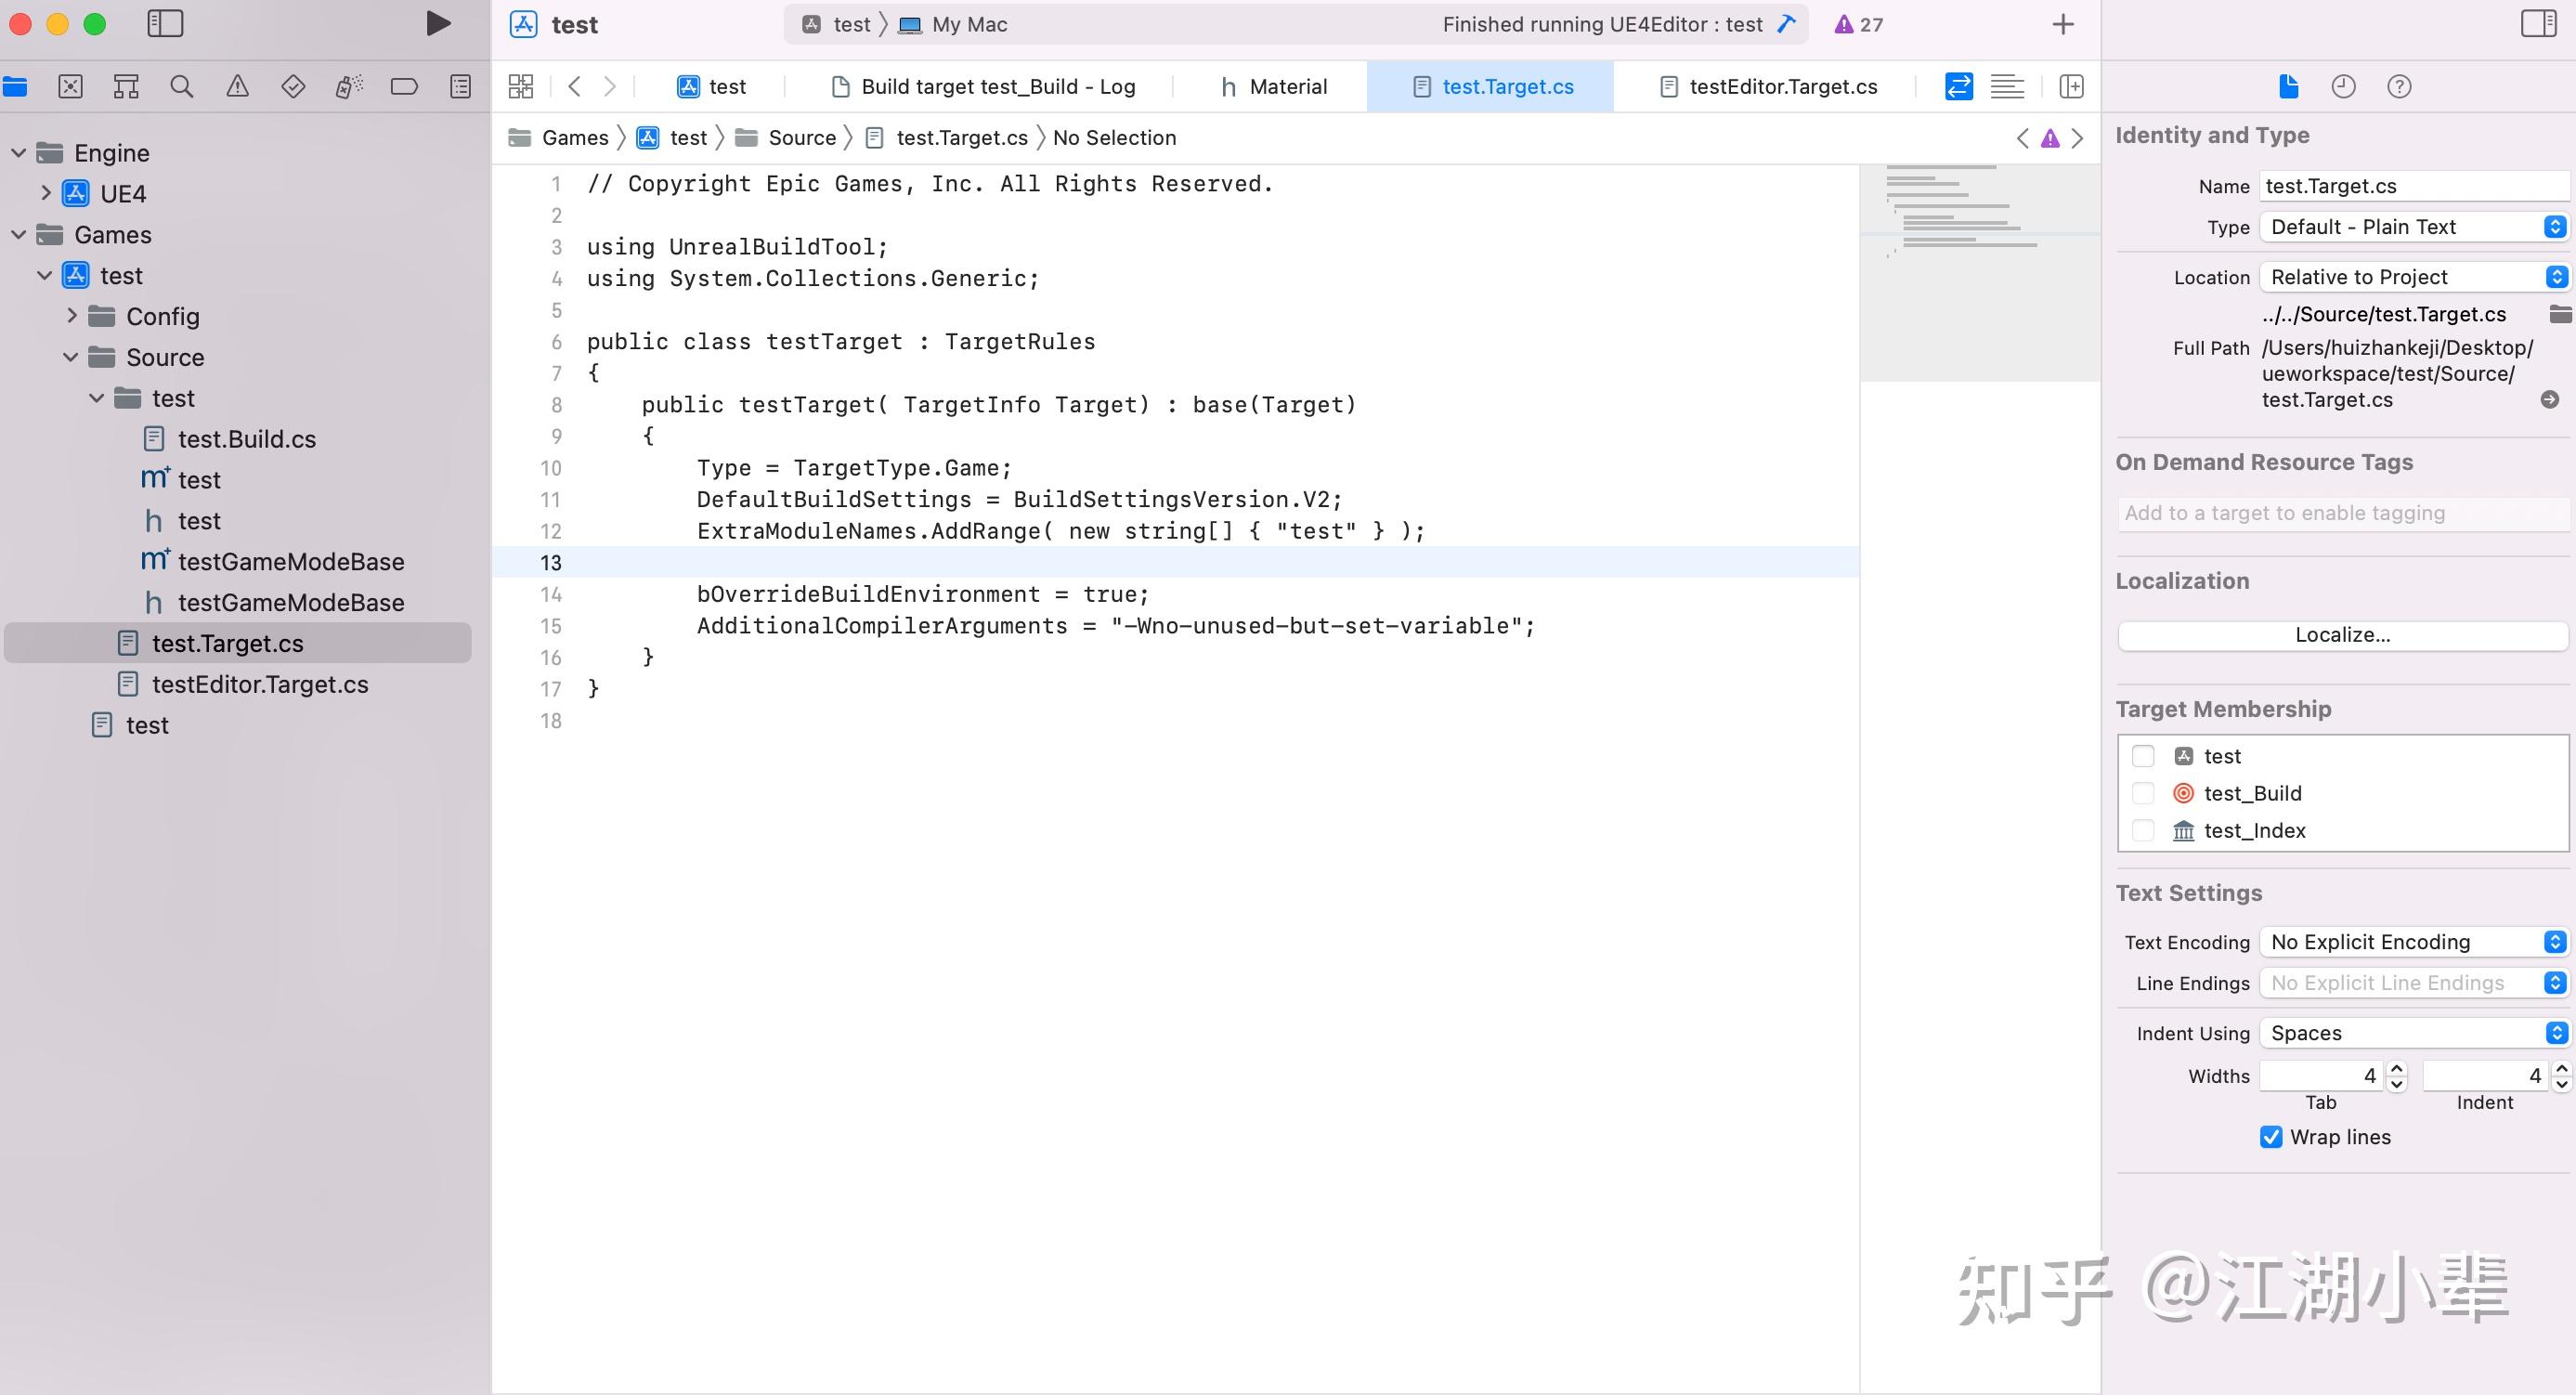This screenshot has width=2576, height=1395.
Task: Toggle the left navigator sidebar
Action: [165, 24]
